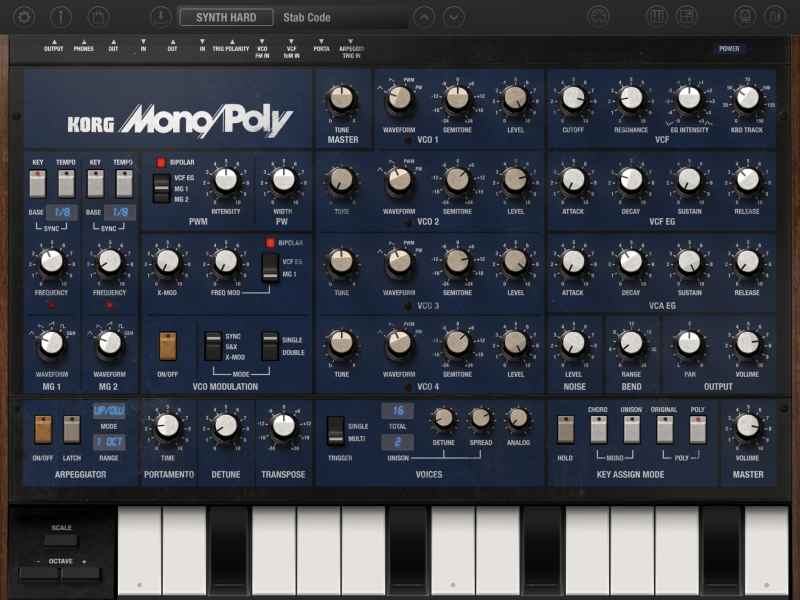The height and width of the screenshot is (600, 800).
Task: Open the SYNTH HARD category menu
Action: click(x=225, y=17)
